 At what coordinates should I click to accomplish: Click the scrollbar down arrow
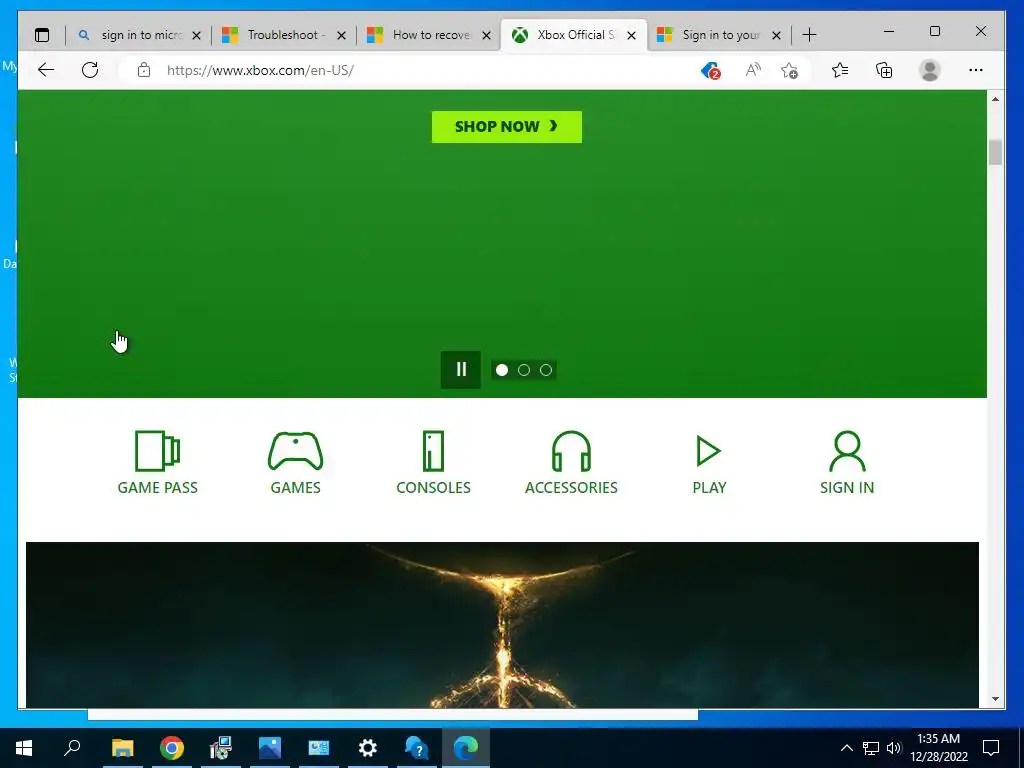coord(995,699)
